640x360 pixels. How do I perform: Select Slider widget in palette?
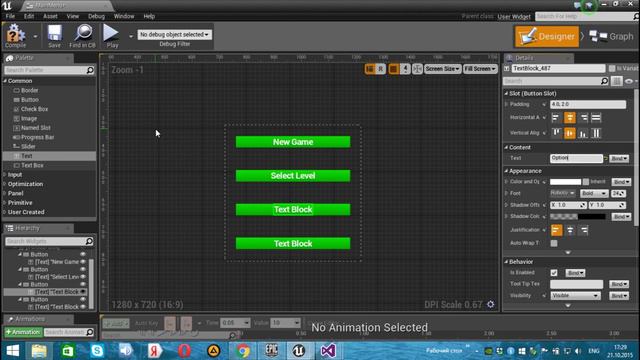(28, 147)
